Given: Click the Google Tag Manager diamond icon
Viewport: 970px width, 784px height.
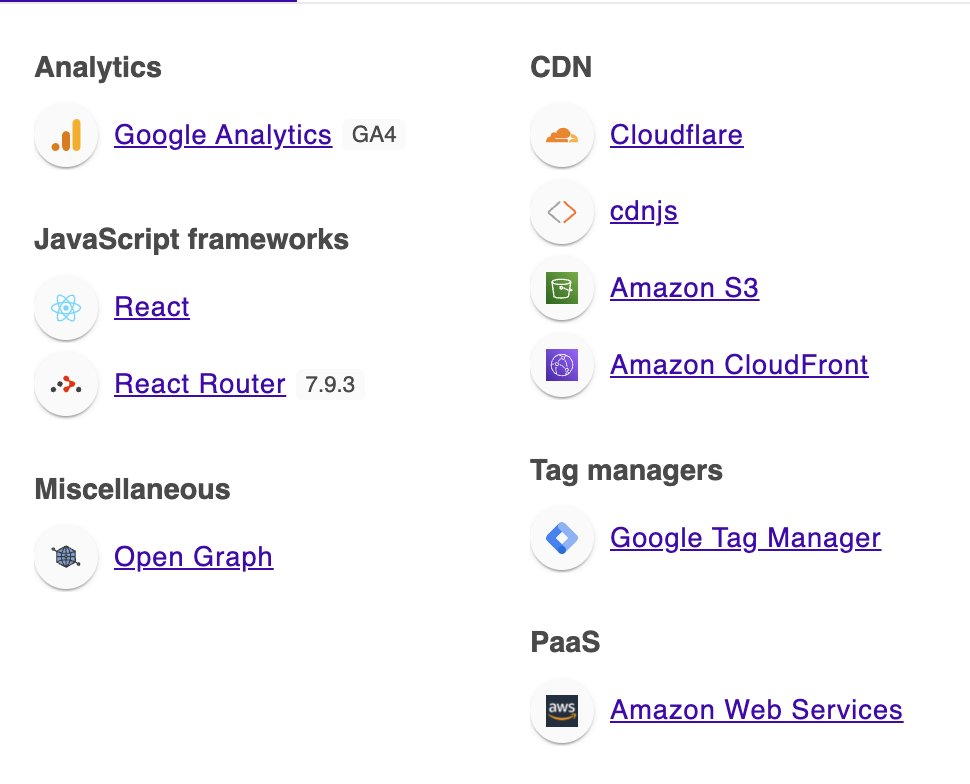Looking at the screenshot, I should click(562, 538).
